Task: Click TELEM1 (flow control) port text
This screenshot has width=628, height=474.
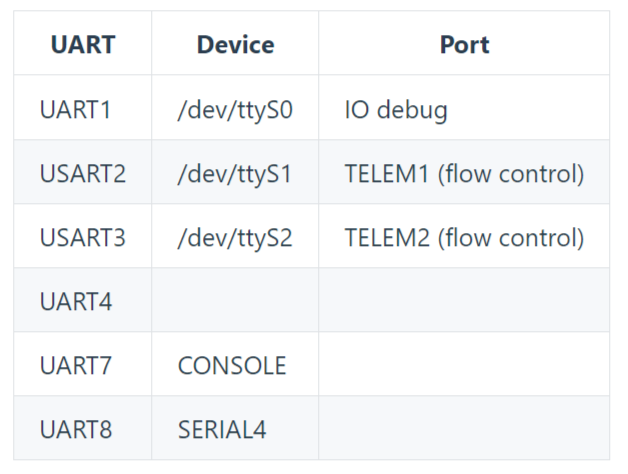Action: pyautogui.click(x=464, y=174)
